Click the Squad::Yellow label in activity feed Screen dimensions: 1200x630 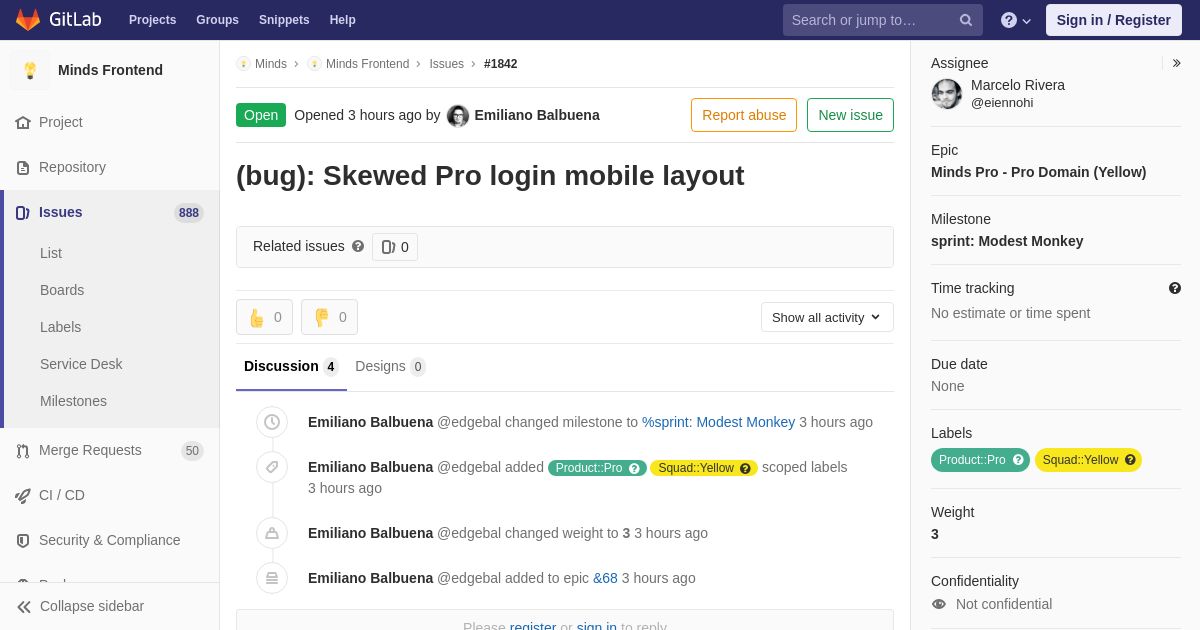(x=696, y=468)
